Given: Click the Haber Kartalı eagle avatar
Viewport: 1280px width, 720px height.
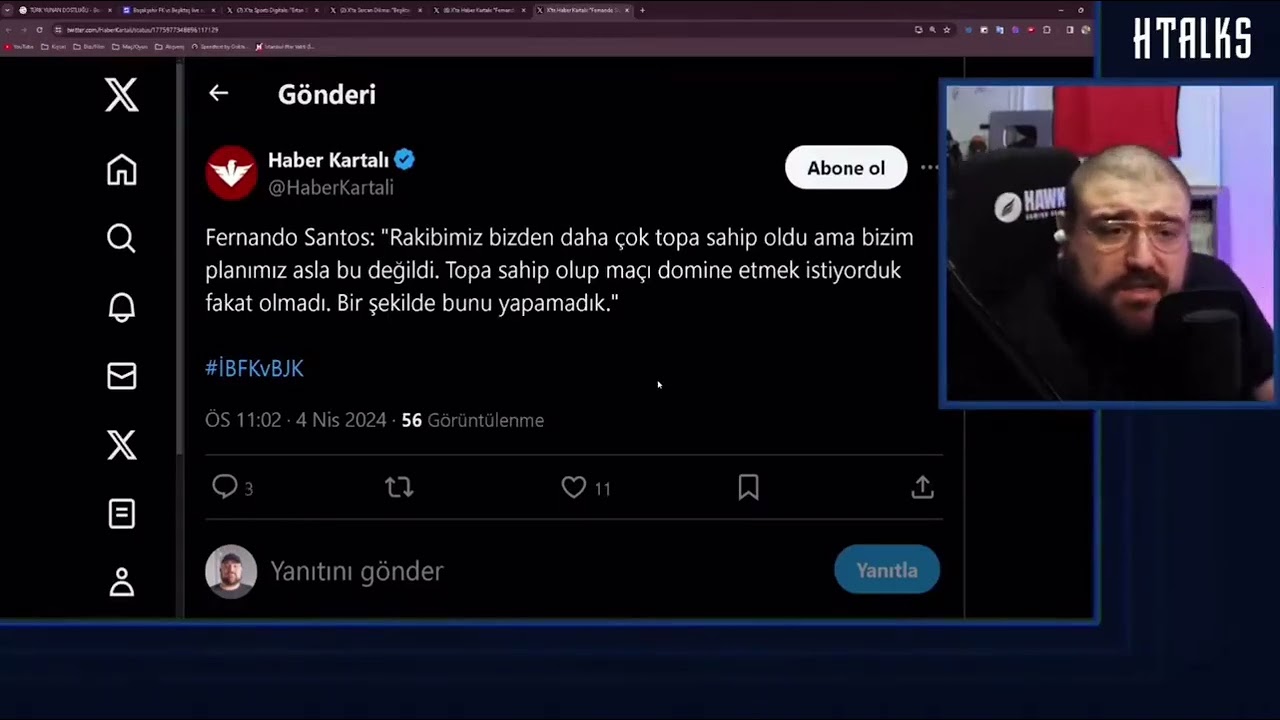Looking at the screenshot, I should tap(231, 172).
